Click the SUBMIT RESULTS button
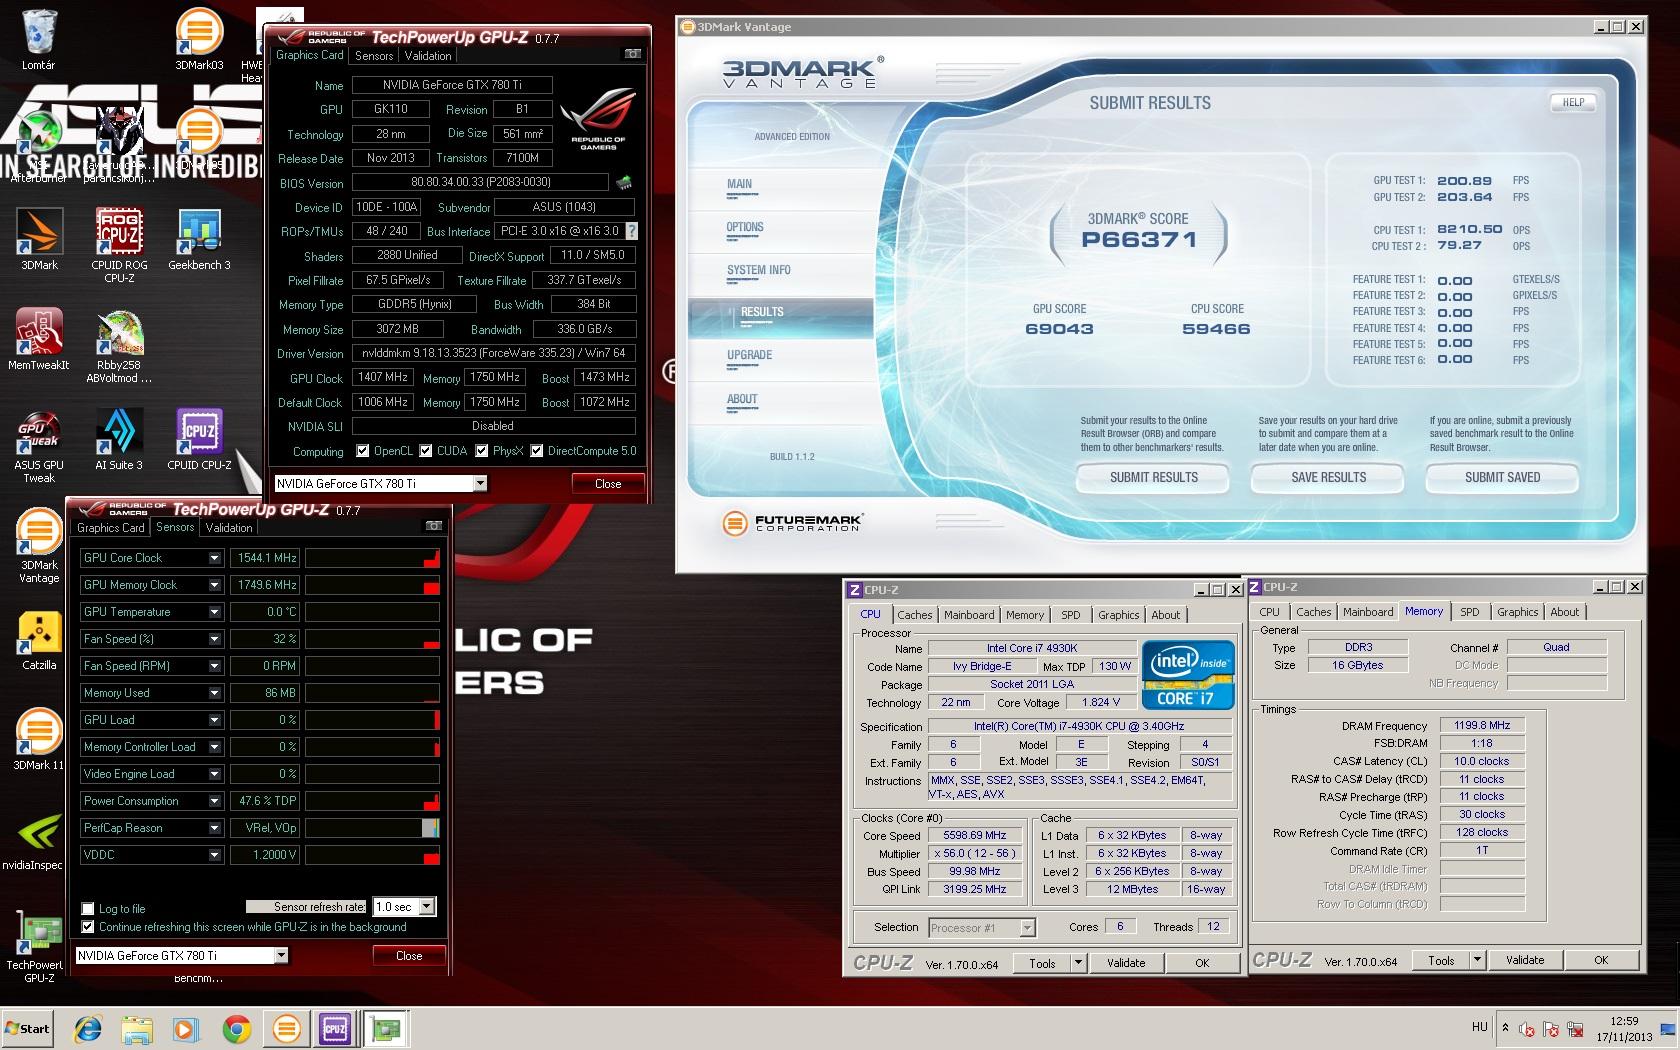The height and width of the screenshot is (1050, 1680). 1153,478
